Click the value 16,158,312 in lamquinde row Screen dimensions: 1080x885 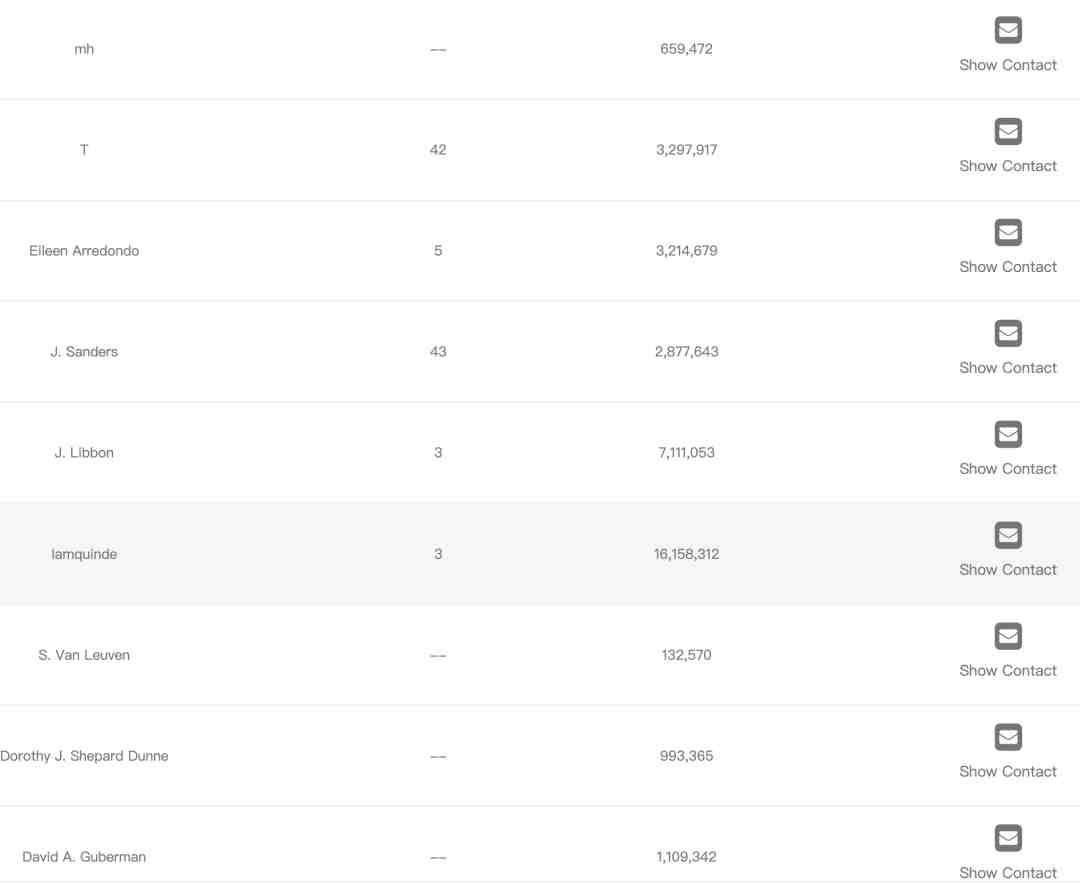(686, 554)
